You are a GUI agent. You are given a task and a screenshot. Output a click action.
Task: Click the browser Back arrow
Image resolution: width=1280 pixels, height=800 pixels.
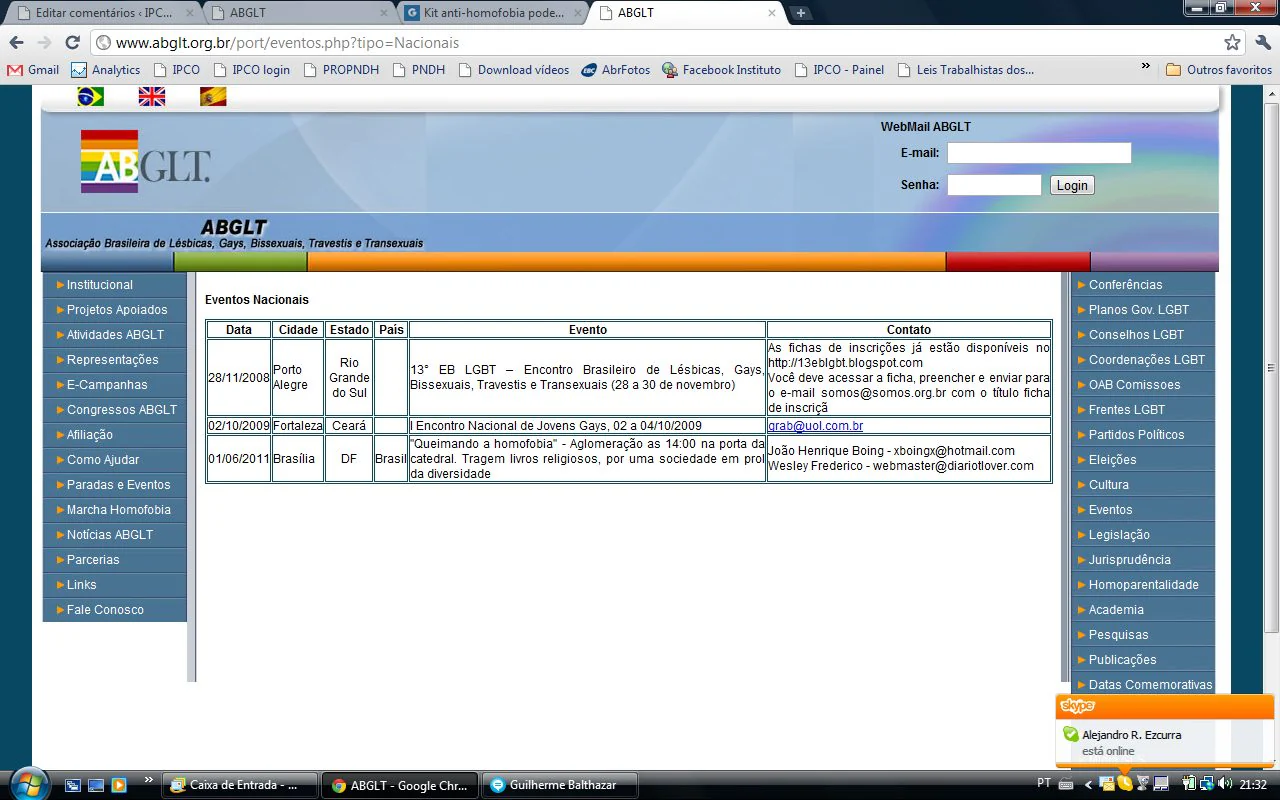(x=16, y=43)
